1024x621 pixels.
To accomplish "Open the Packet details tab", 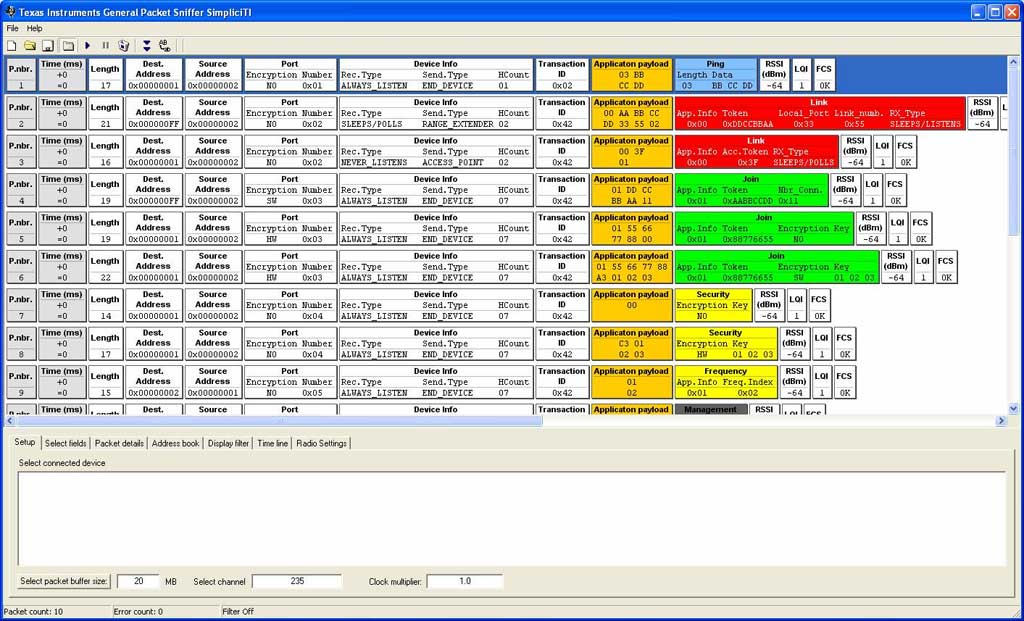I will click(x=119, y=443).
